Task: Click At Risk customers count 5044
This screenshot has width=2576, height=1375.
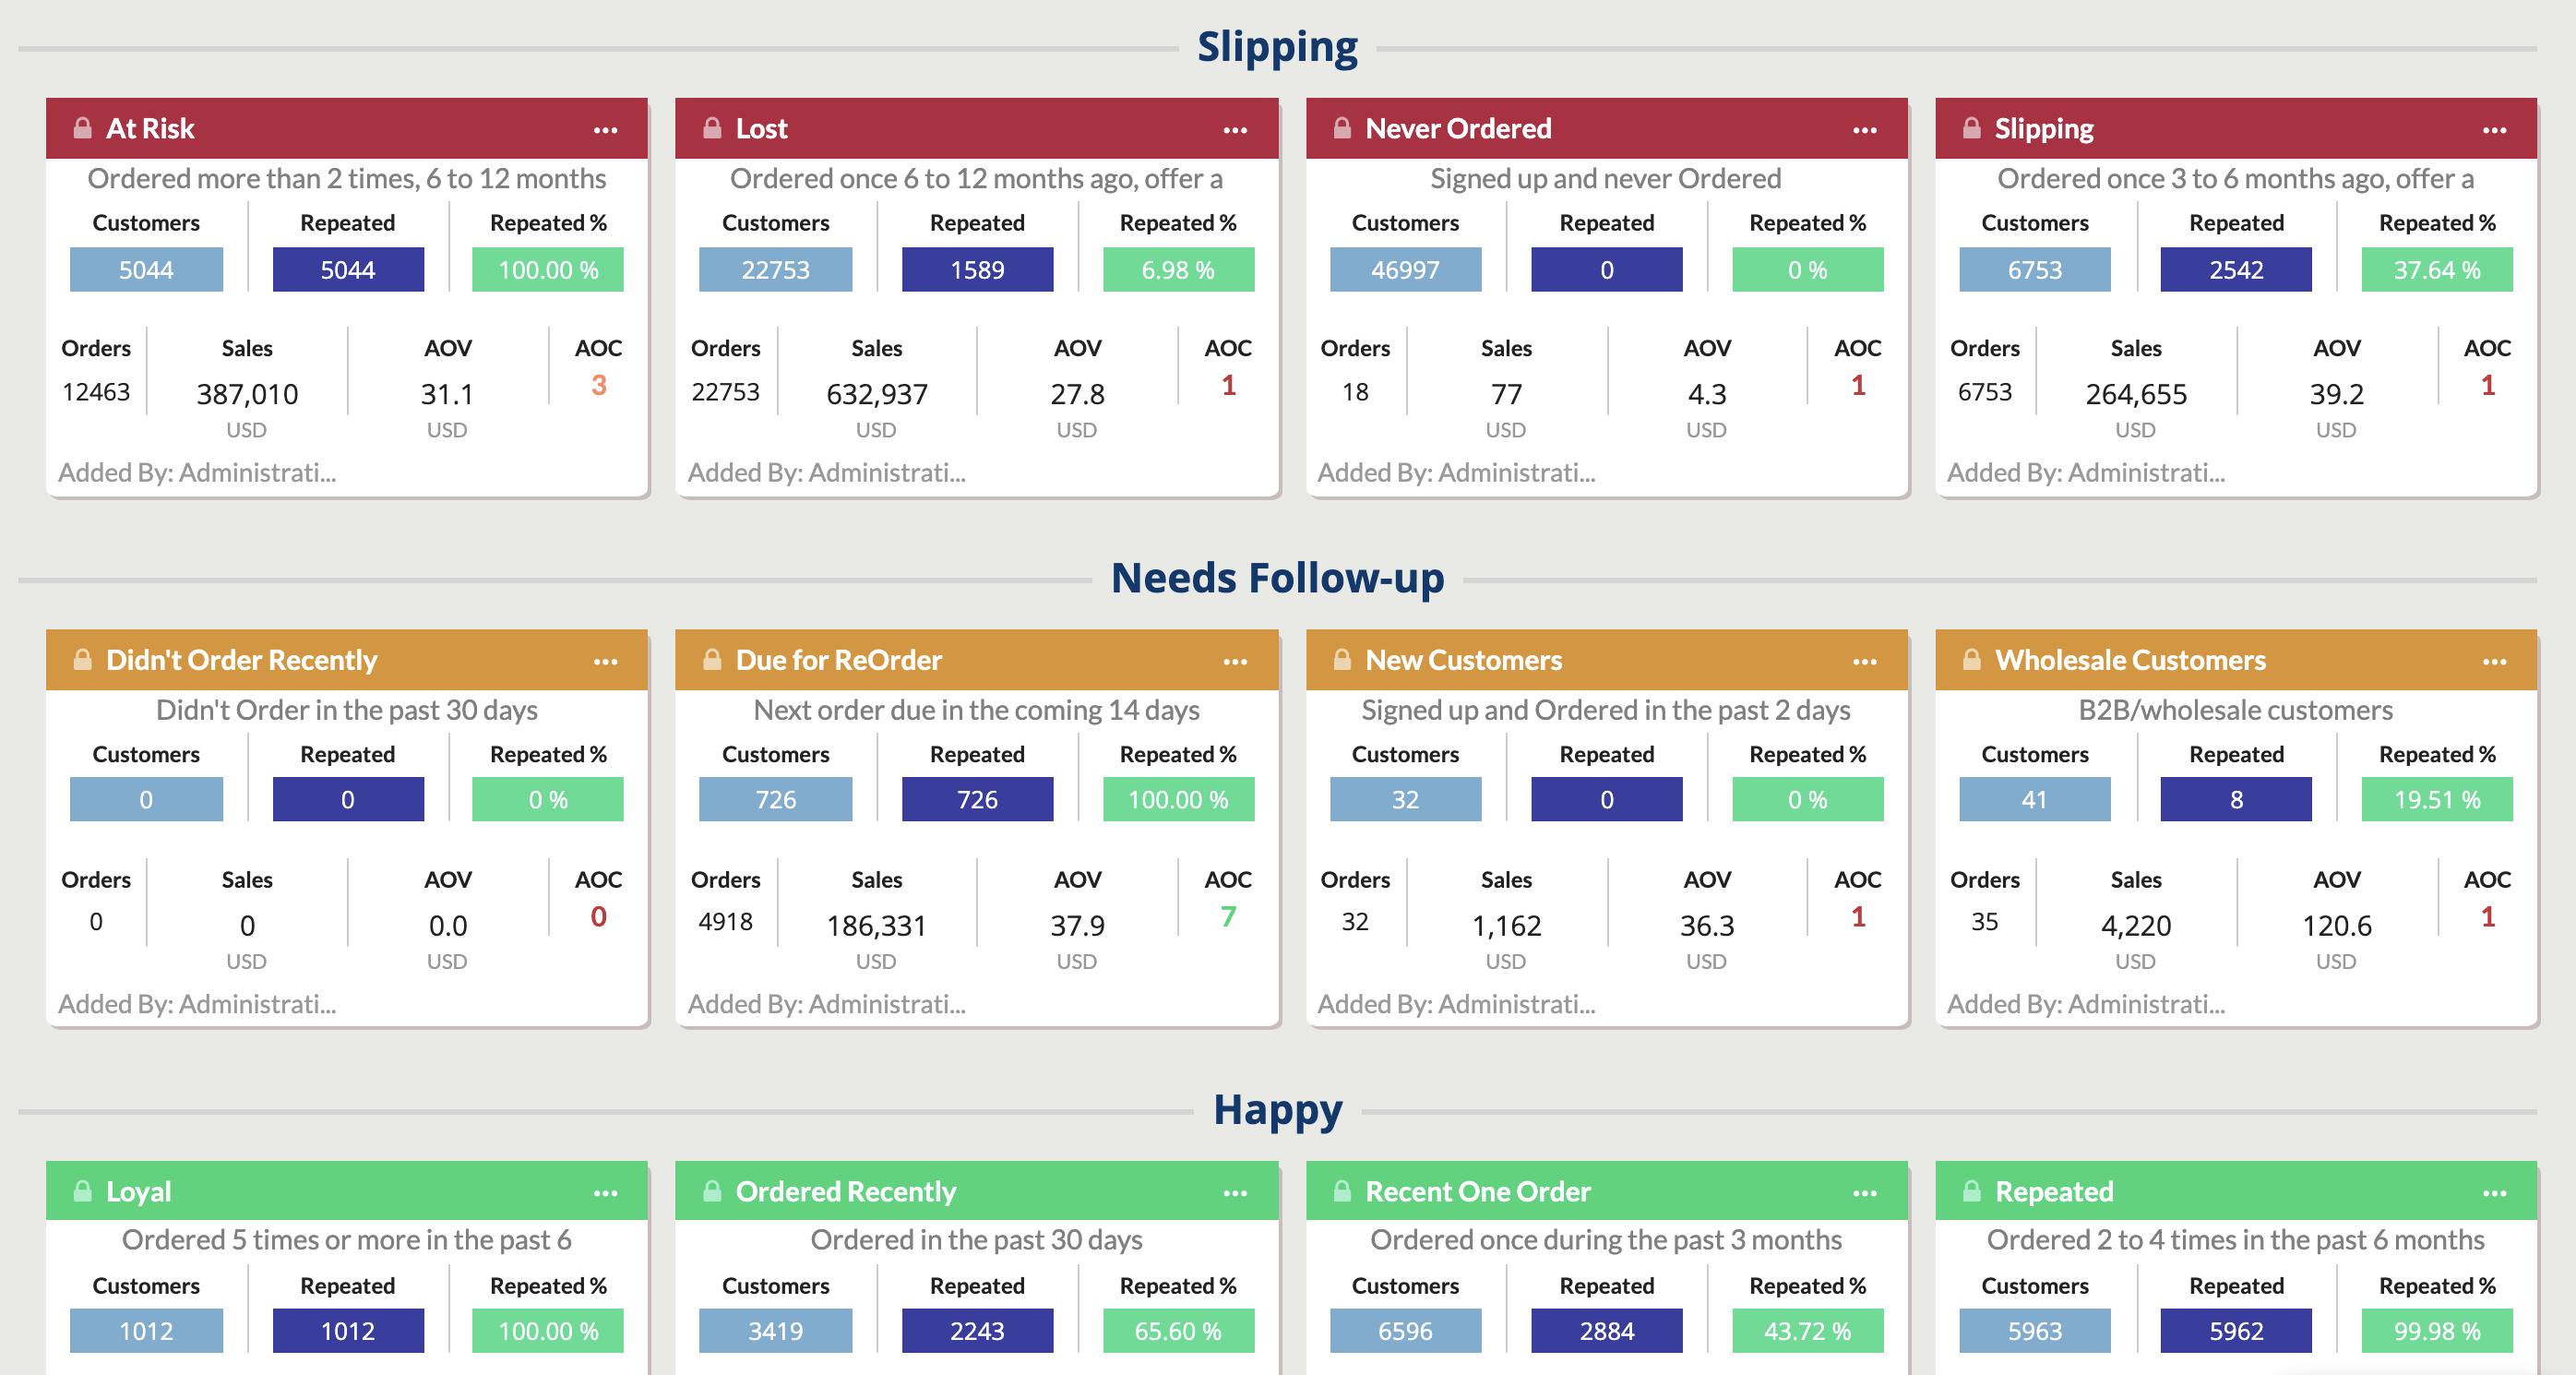Action: [x=146, y=270]
